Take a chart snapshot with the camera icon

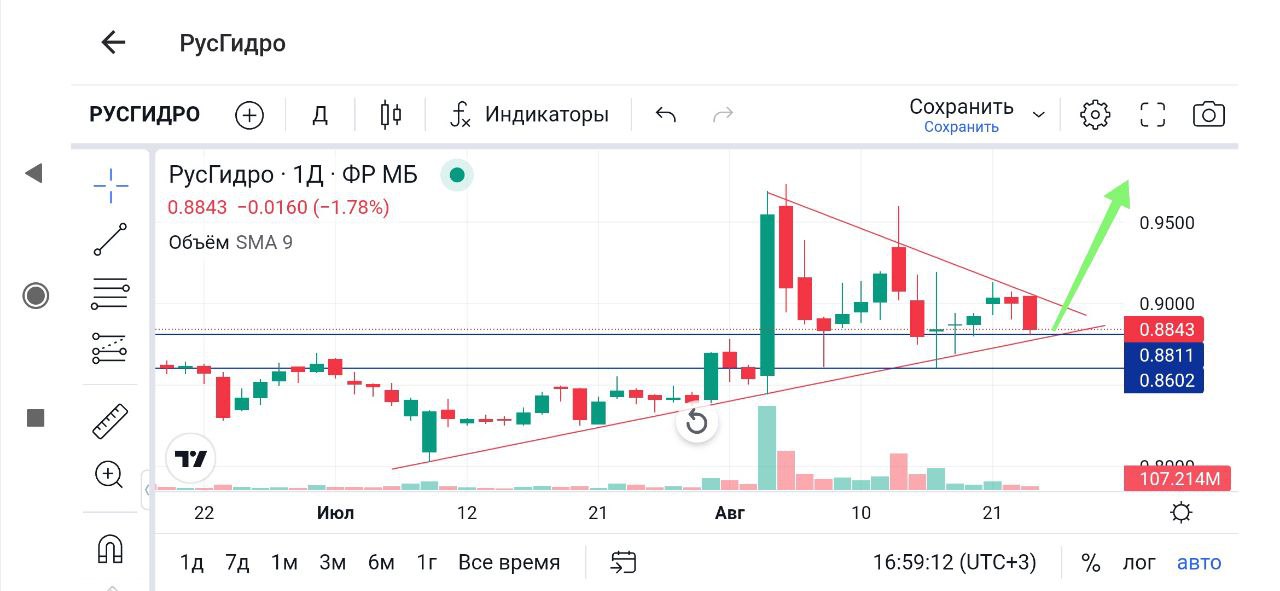[x=1209, y=115]
